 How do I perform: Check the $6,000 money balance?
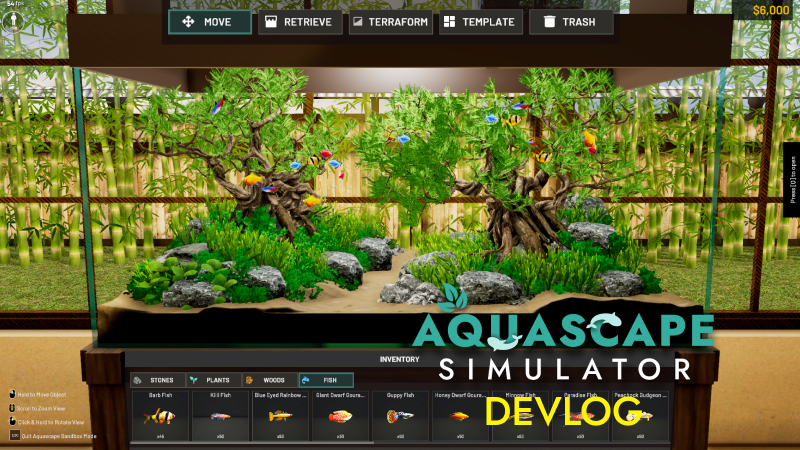[x=771, y=10]
